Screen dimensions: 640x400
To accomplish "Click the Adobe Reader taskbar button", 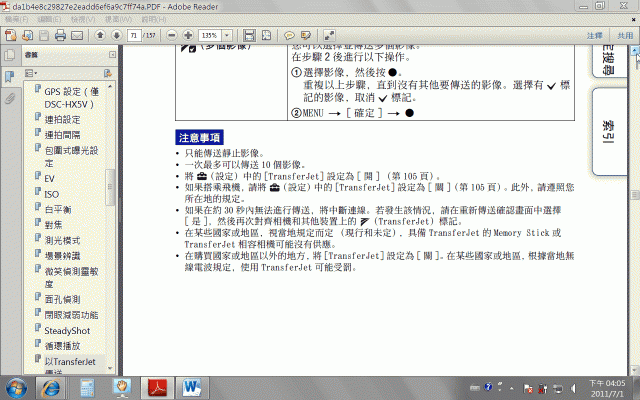I will click(x=157, y=388).
